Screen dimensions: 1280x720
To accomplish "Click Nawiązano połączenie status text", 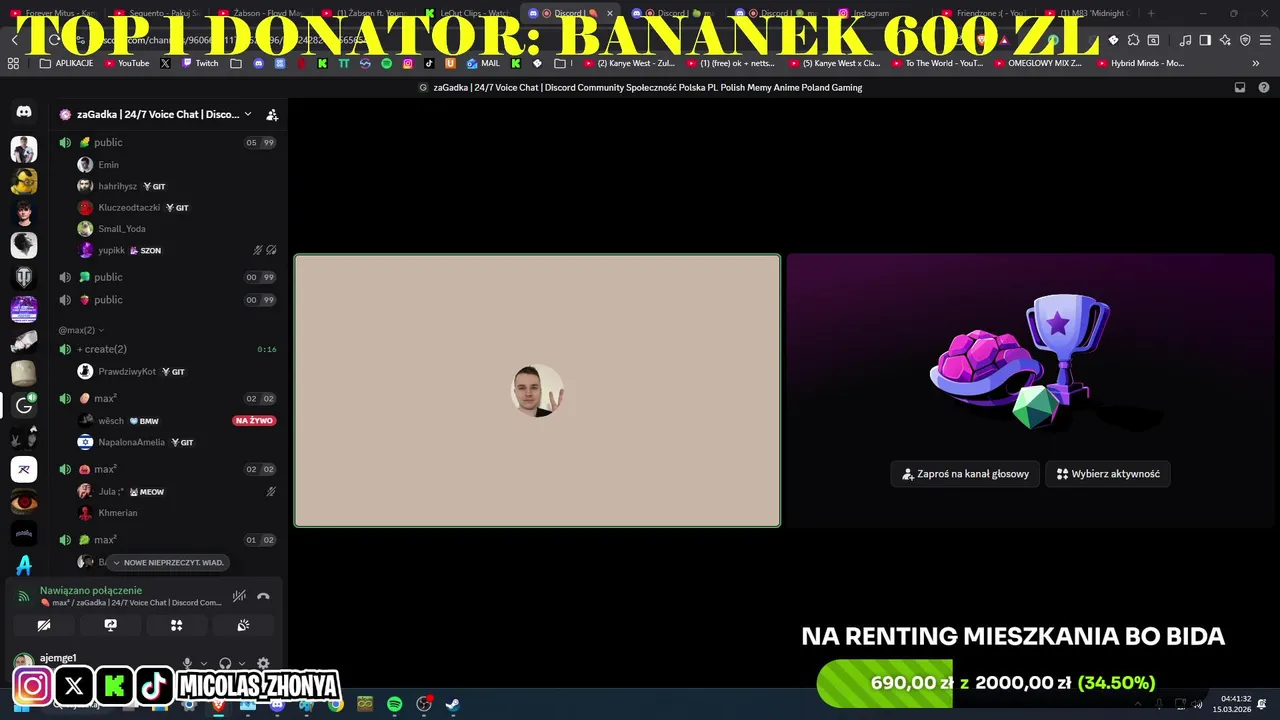I will pyautogui.click(x=91, y=590).
